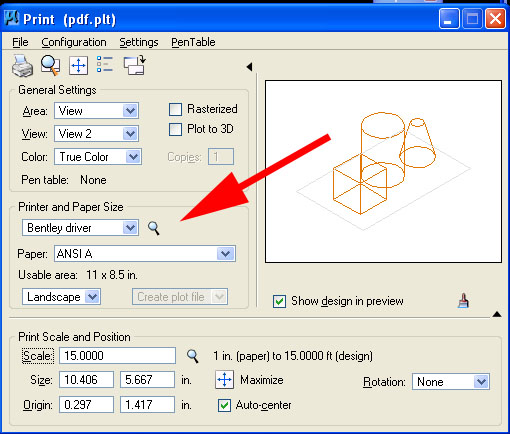The height and width of the screenshot is (434, 510).
Task: Uncheck Show design in preview
Action: 279,301
